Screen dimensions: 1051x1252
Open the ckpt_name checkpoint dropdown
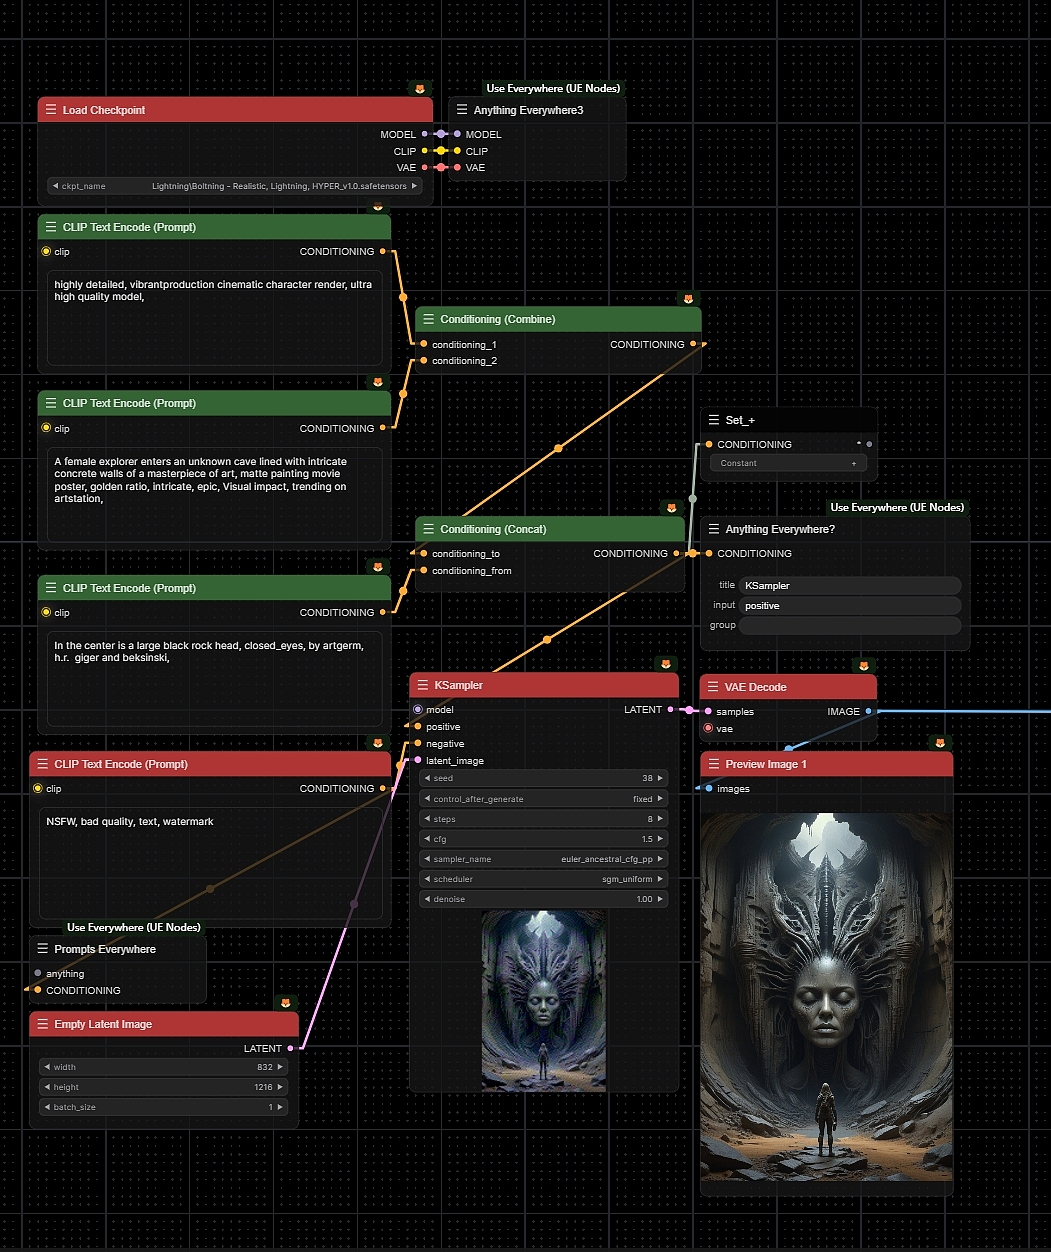tap(235, 186)
